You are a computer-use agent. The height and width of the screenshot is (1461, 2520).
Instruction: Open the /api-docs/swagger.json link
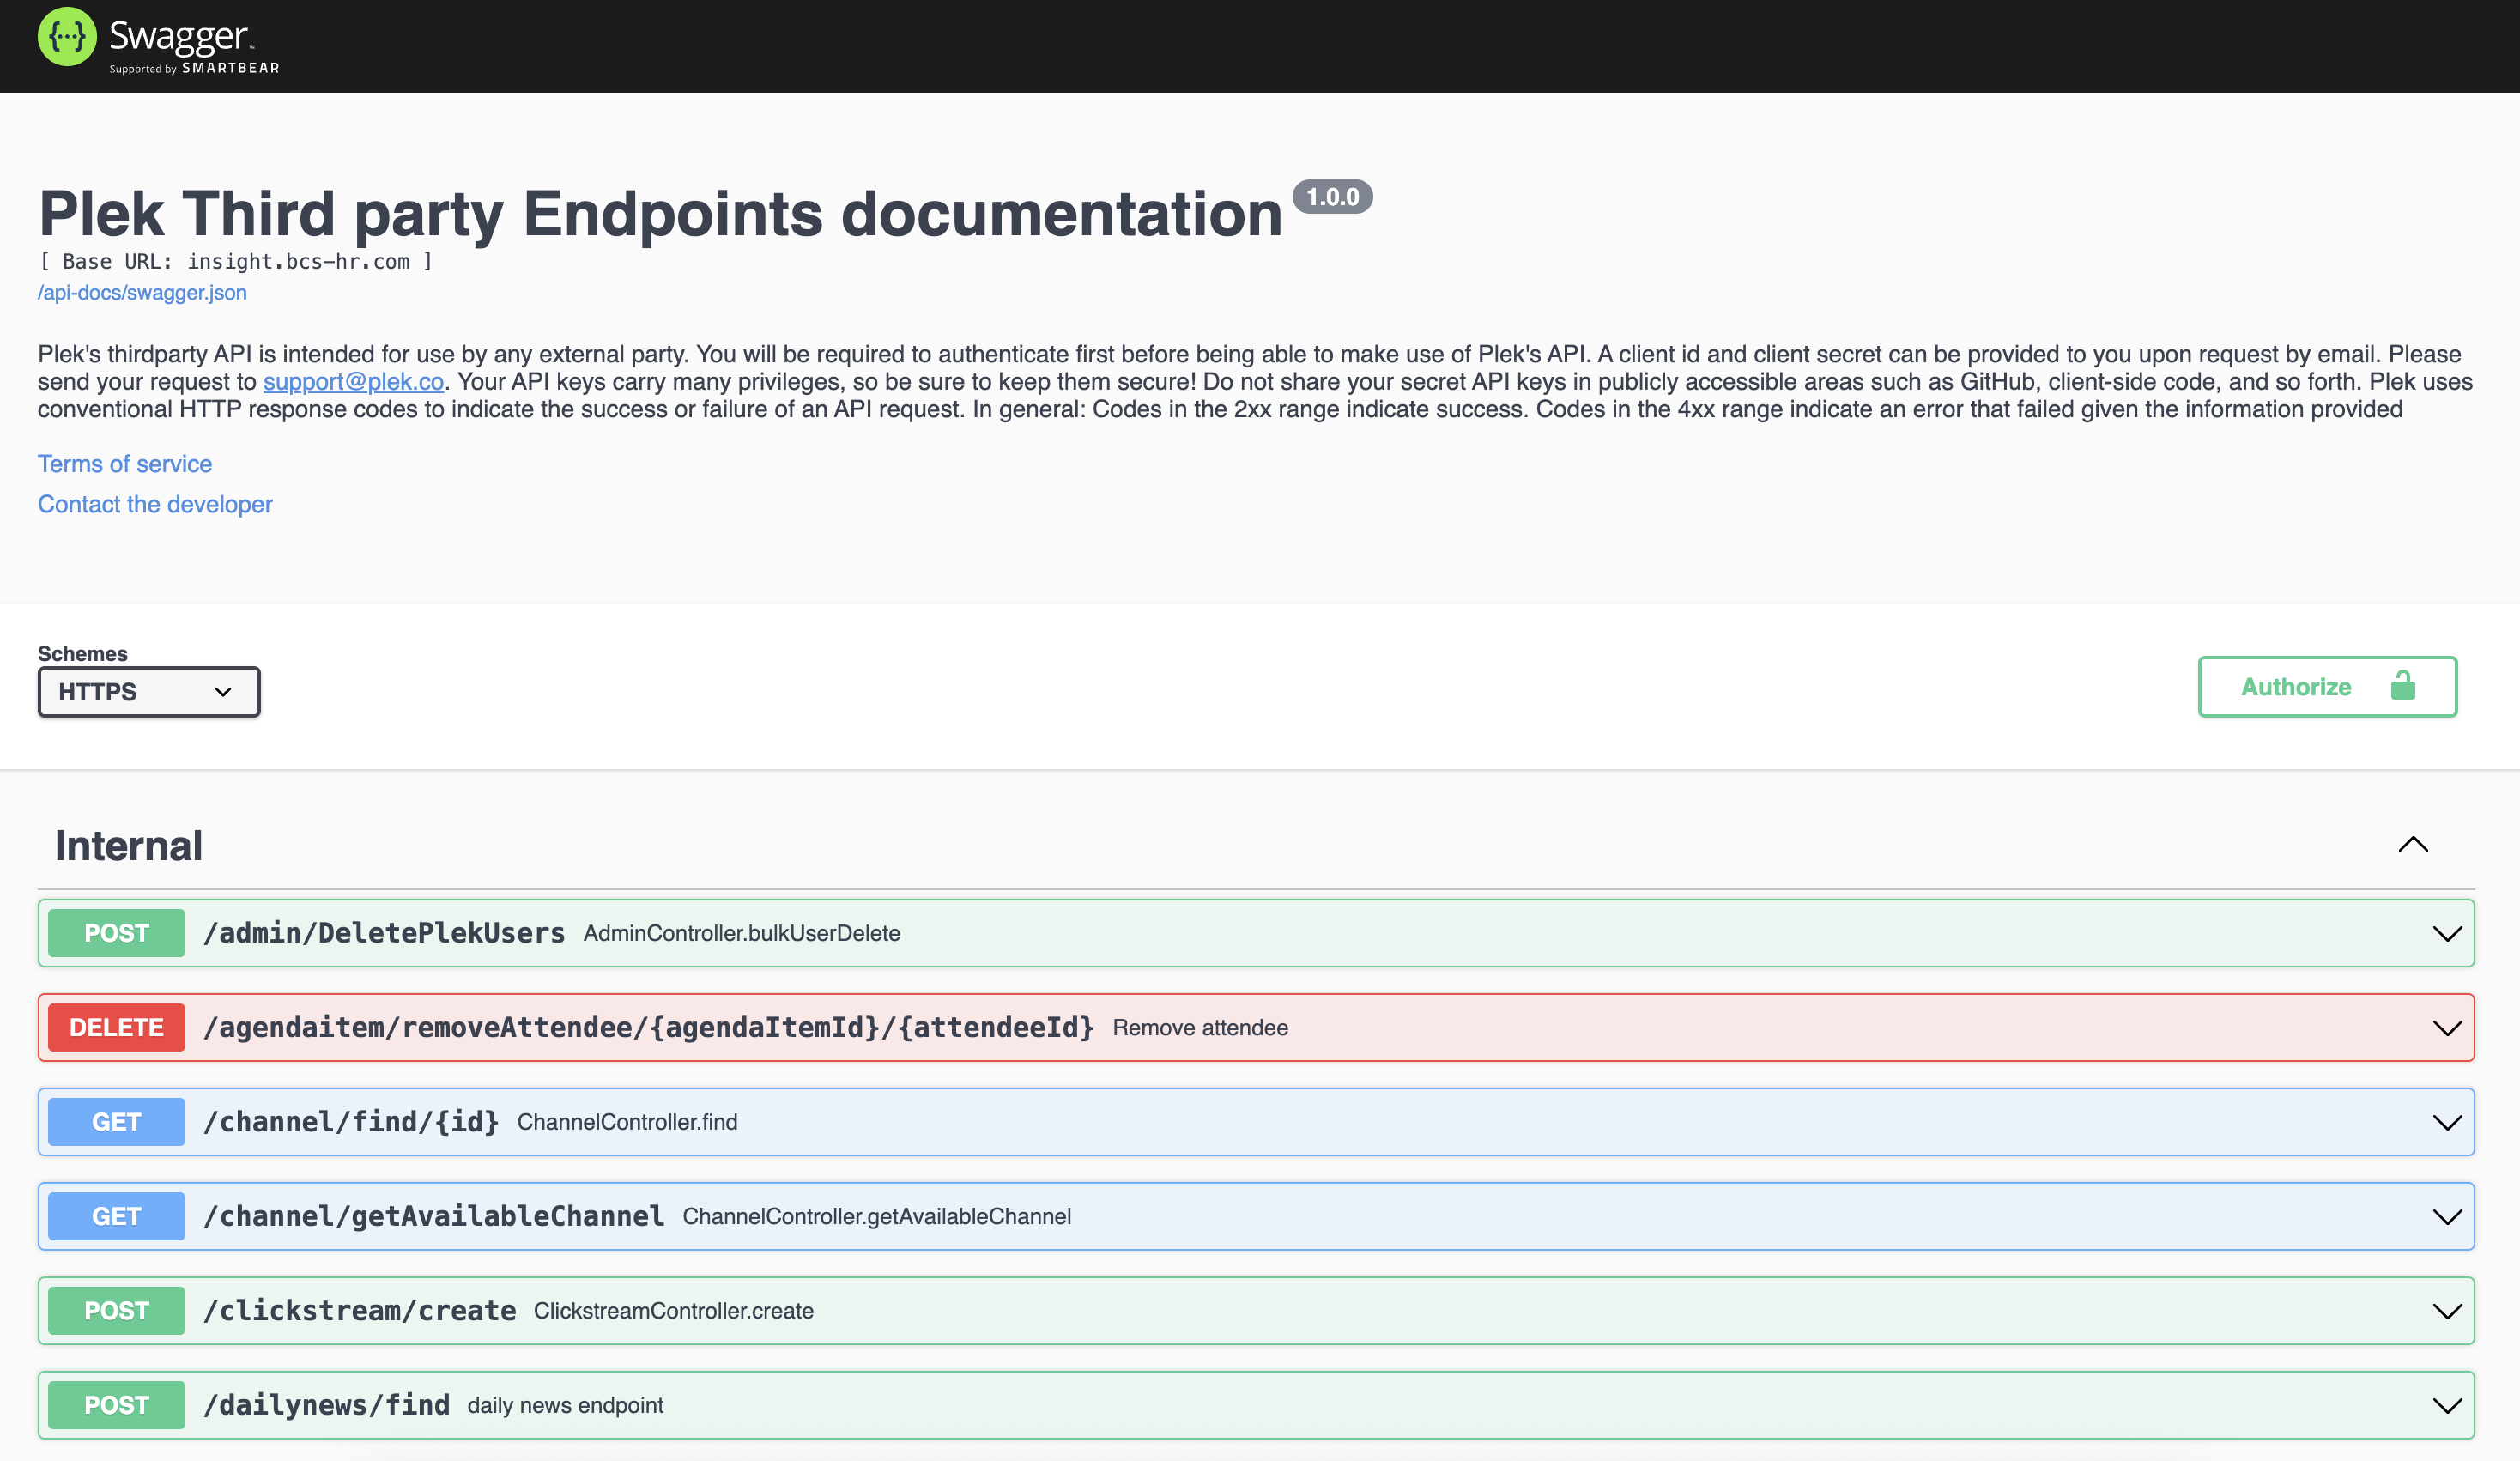142,293
